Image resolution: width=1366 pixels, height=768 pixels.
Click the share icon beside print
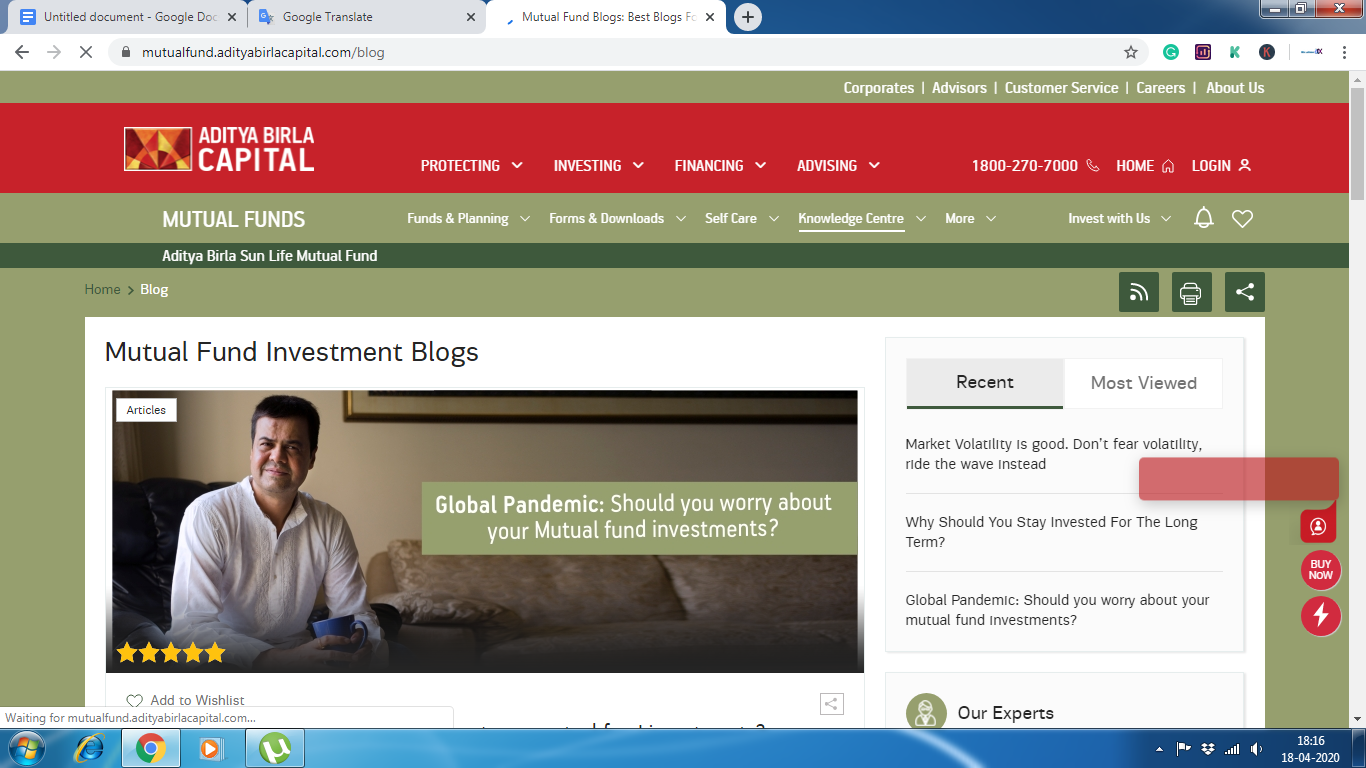[1244, 292]
